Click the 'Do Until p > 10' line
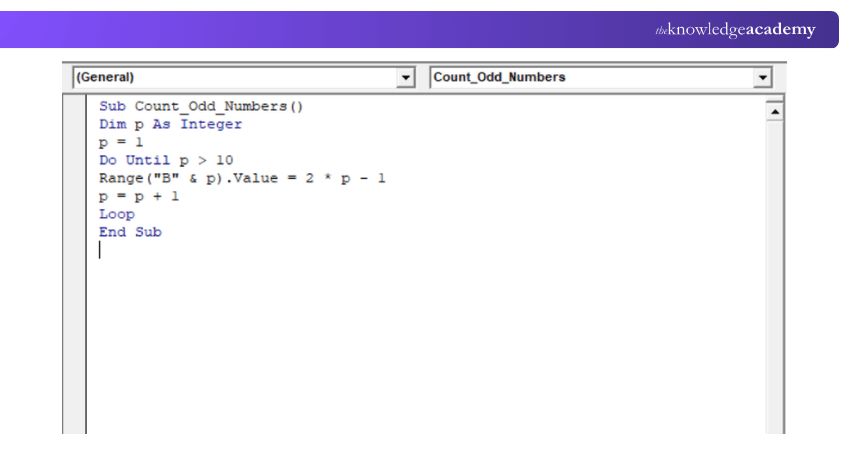850x450 pixels. [x=166, y=160]
